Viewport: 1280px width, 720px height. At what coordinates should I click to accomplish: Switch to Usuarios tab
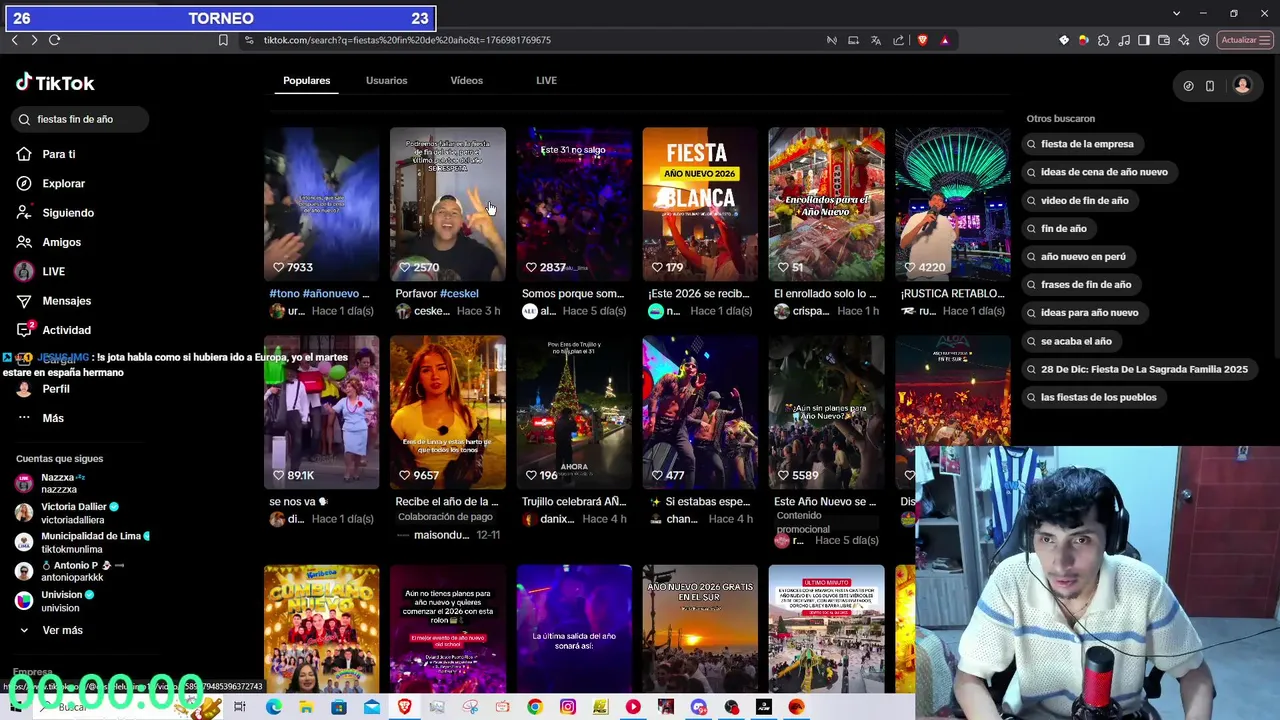click(x=386, y=80)
